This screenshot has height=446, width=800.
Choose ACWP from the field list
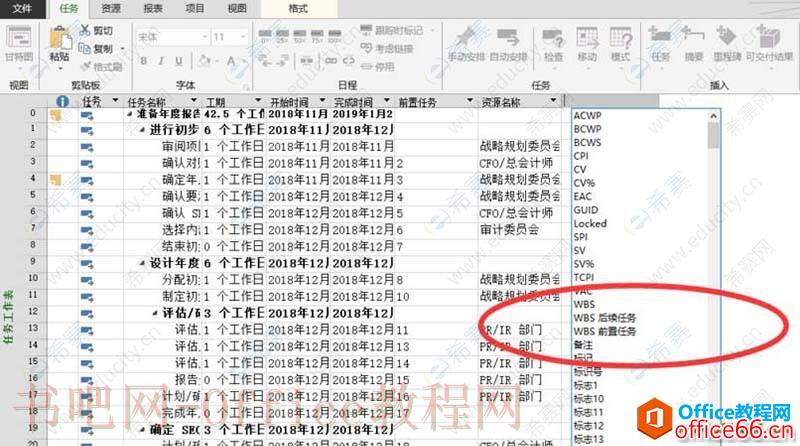click(x=588, y=116)
